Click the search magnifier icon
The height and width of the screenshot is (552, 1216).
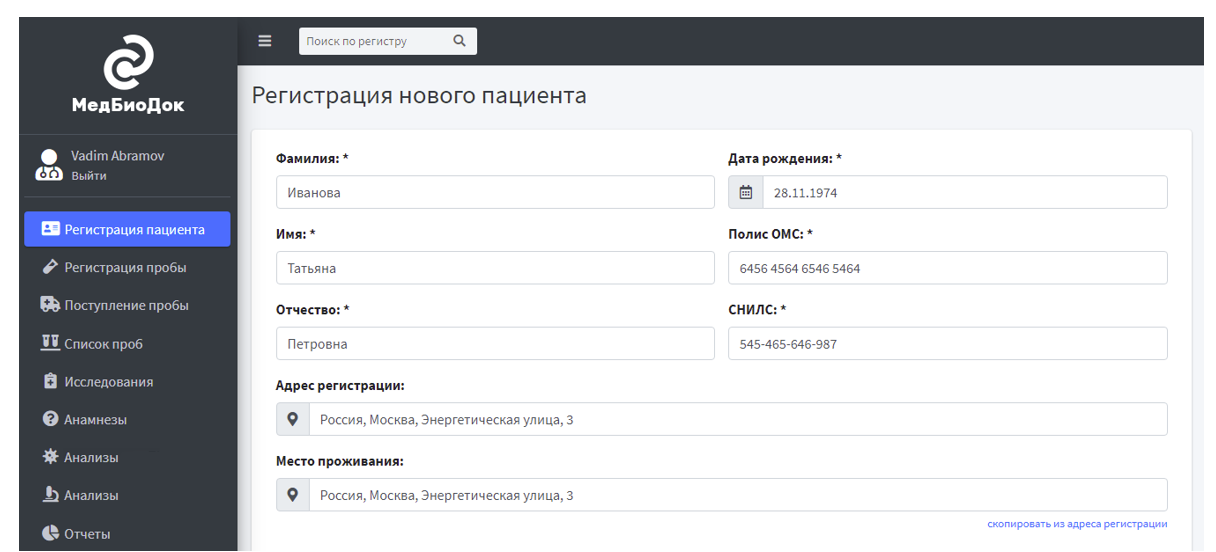pyautogui.click(x=459, y=41)
